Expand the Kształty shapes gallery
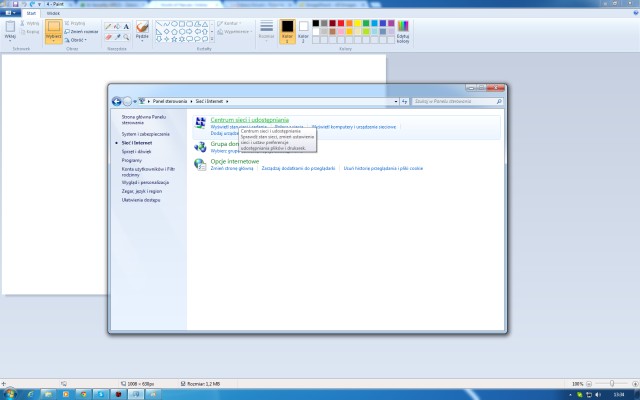Screen dimensions: 640x400 [212, 39]
